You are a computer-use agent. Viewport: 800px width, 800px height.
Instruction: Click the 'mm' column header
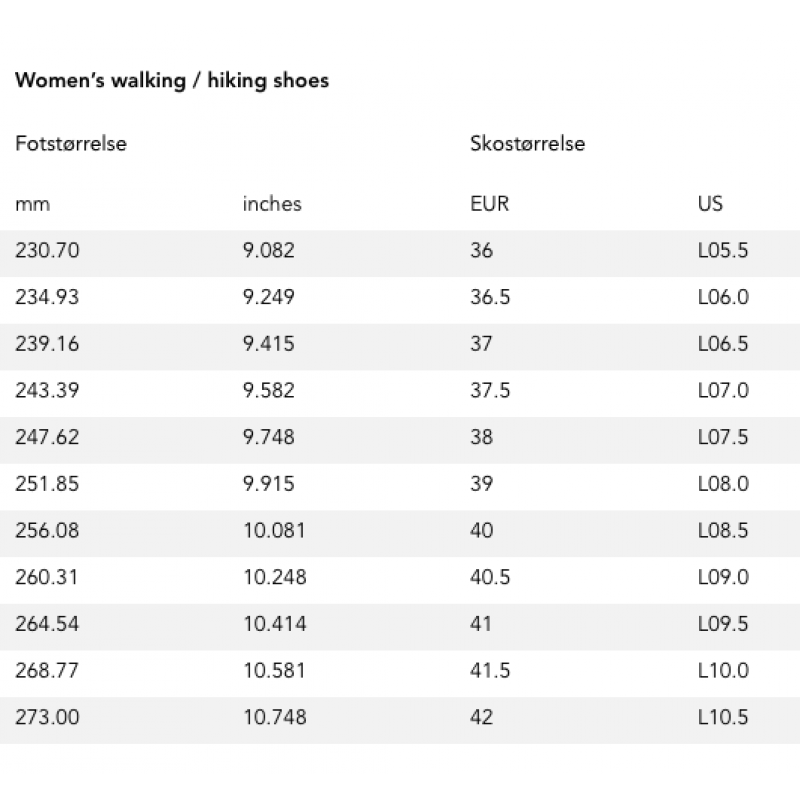coord(33,204)
